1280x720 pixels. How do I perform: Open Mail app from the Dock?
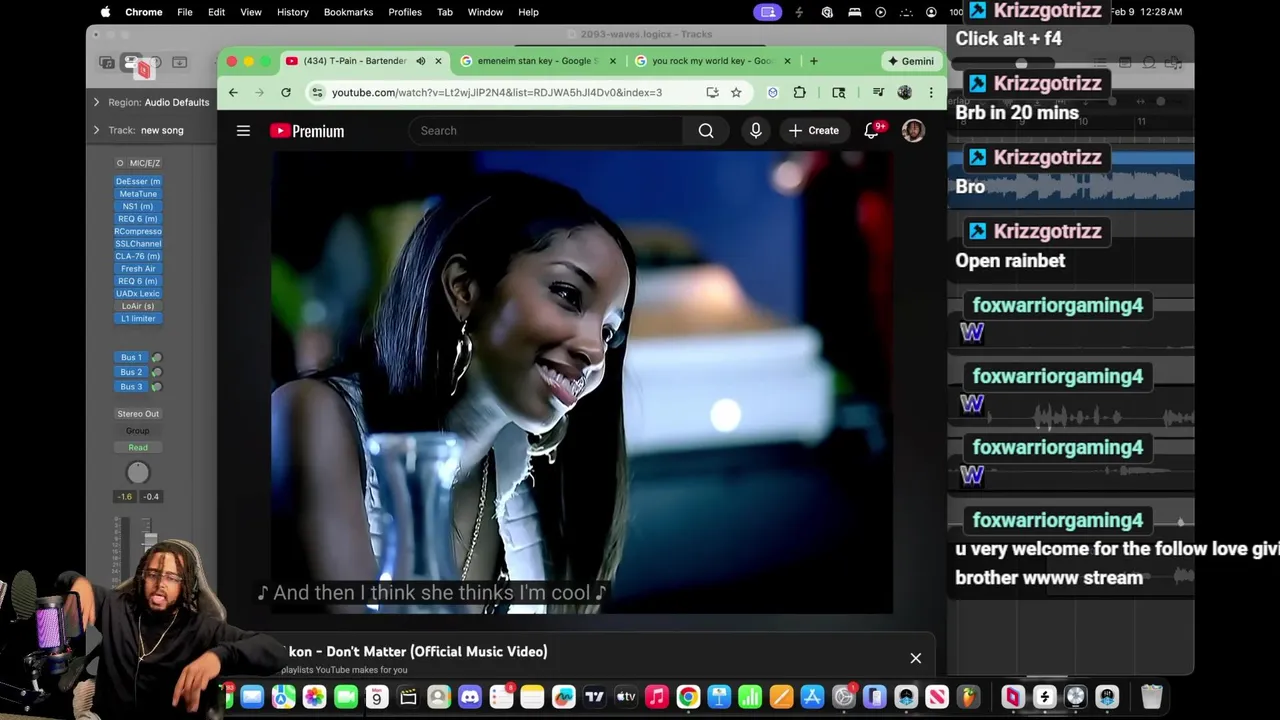click(x=252, y=697)
